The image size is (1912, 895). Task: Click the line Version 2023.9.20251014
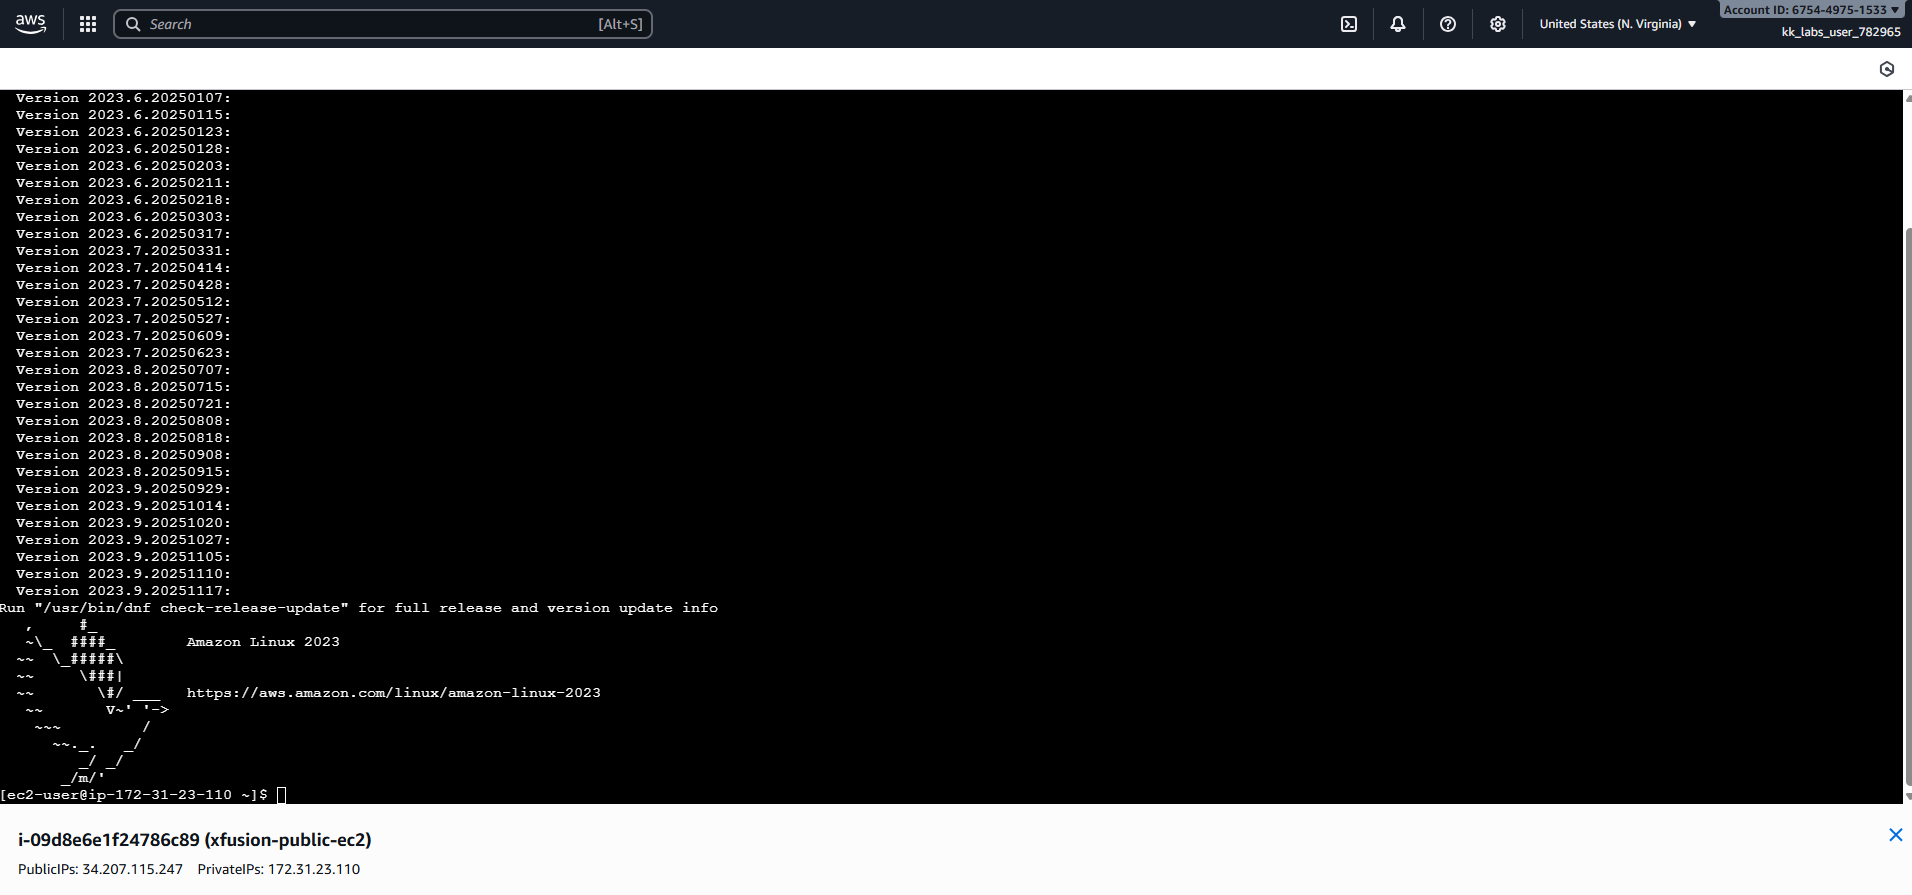pos(123,506)
